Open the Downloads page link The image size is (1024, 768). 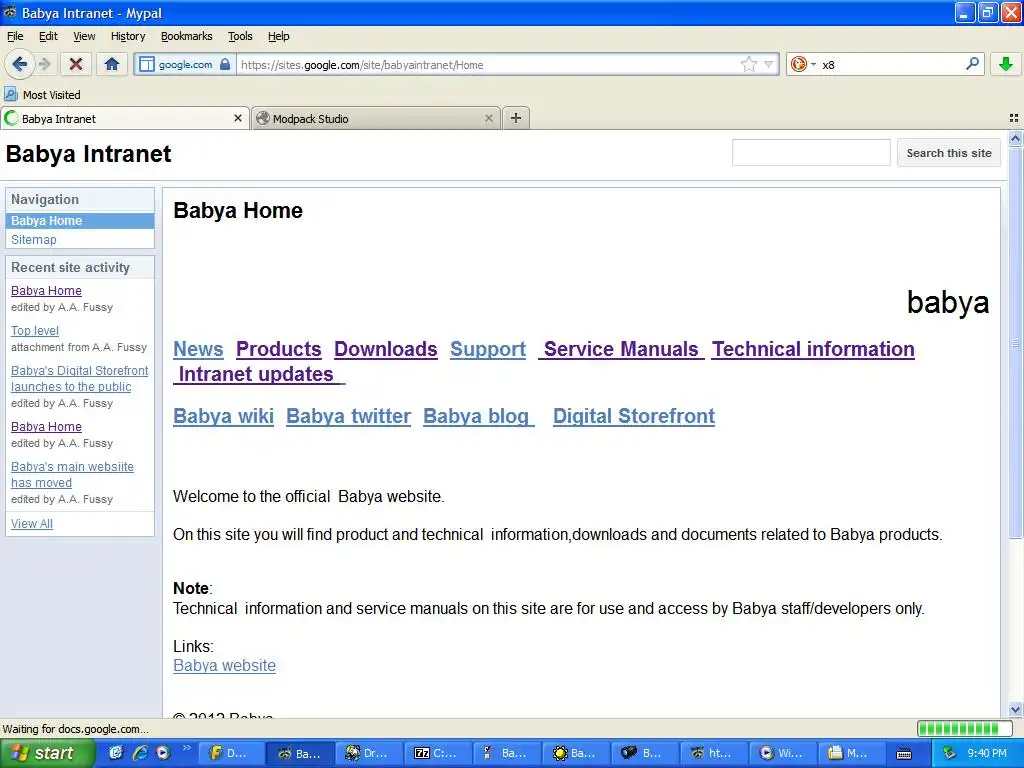pos(386,349)
